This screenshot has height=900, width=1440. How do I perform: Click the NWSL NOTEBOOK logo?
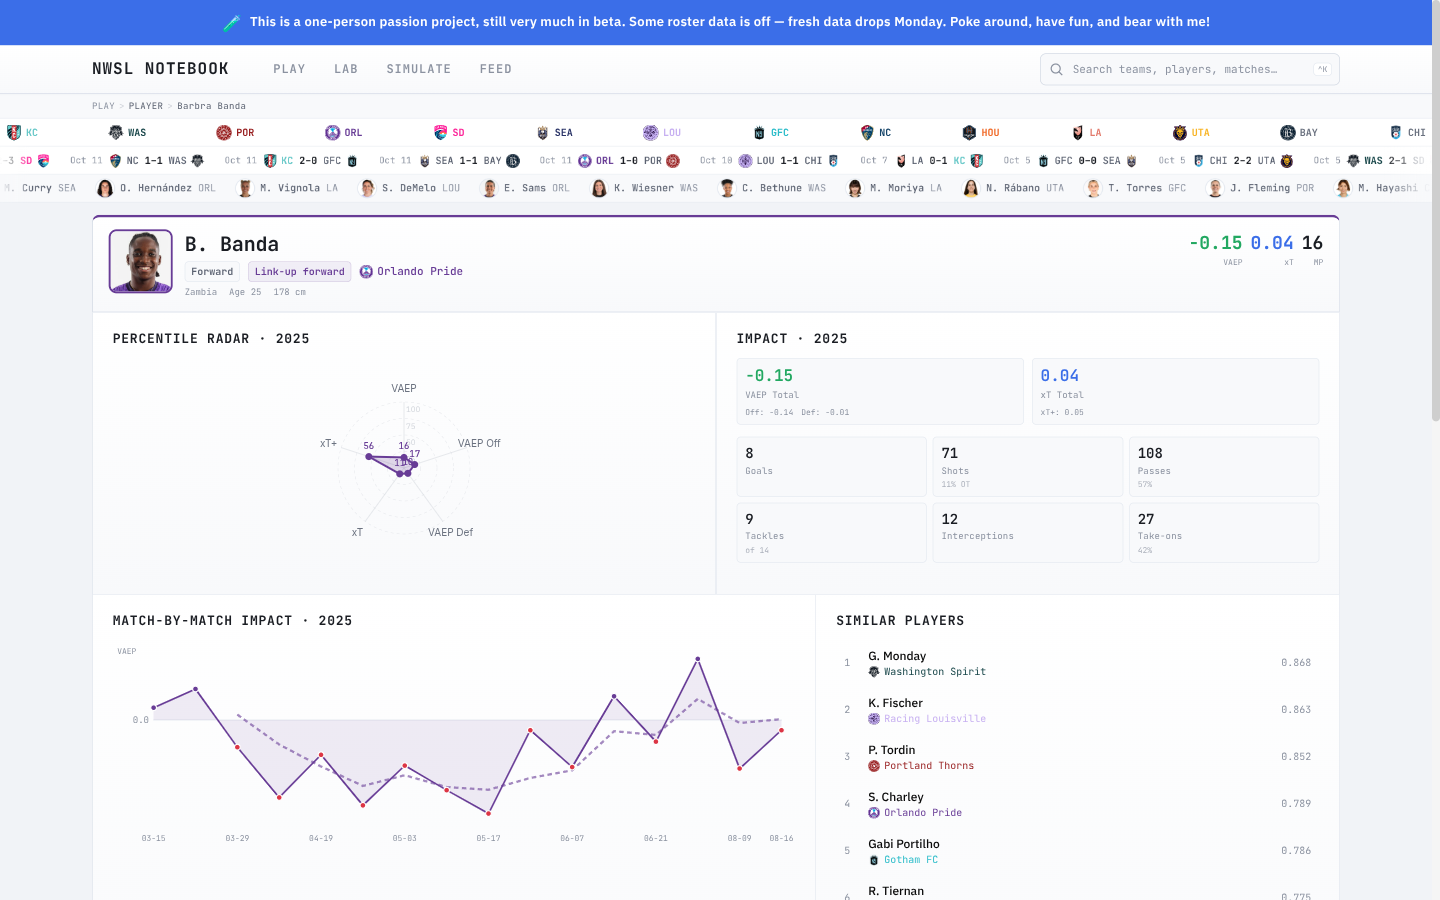click(160, 69)
